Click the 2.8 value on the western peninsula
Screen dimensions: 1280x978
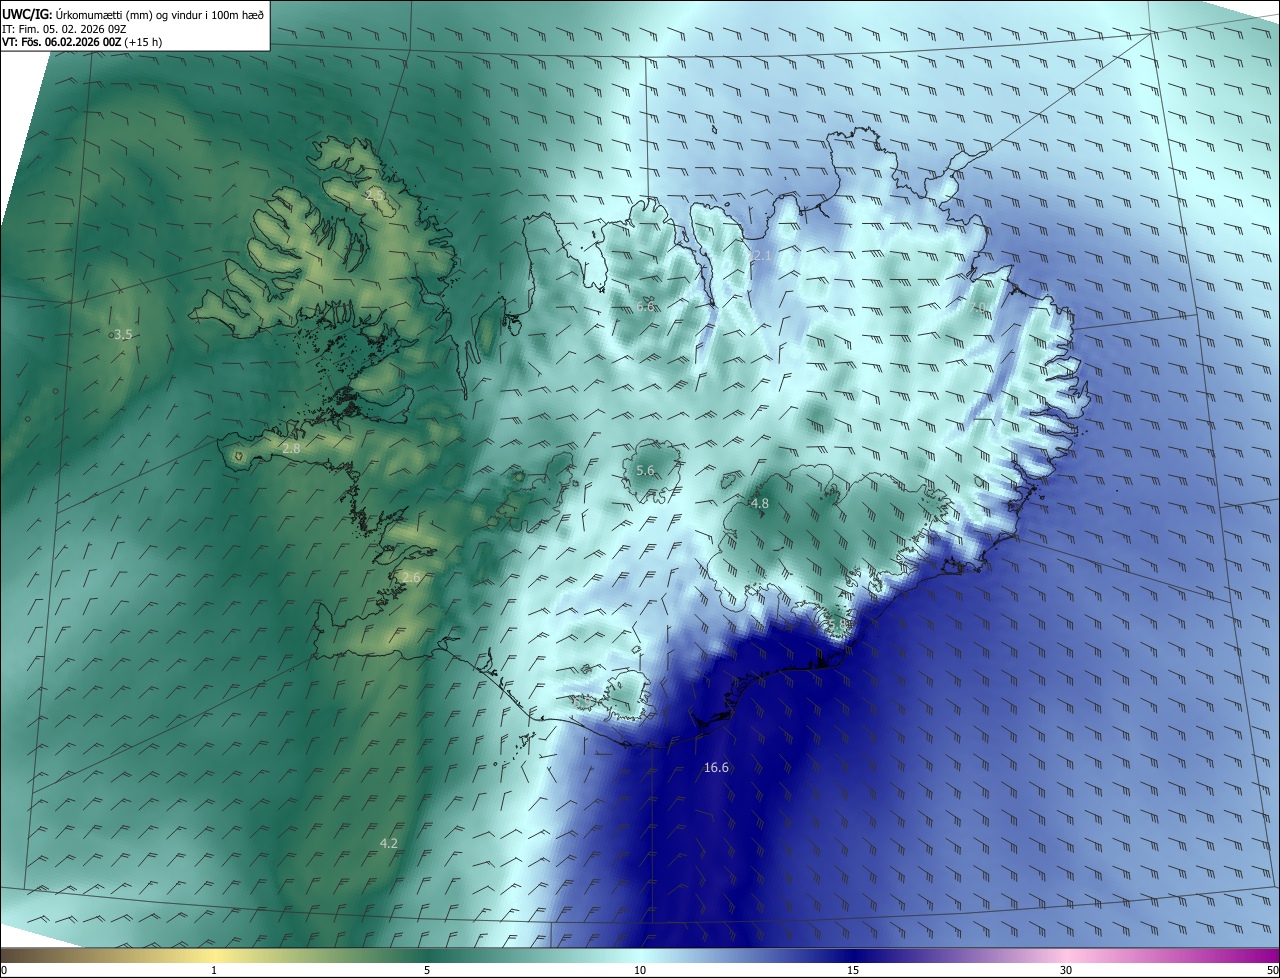pyautogui.click(x=291, y=450)
